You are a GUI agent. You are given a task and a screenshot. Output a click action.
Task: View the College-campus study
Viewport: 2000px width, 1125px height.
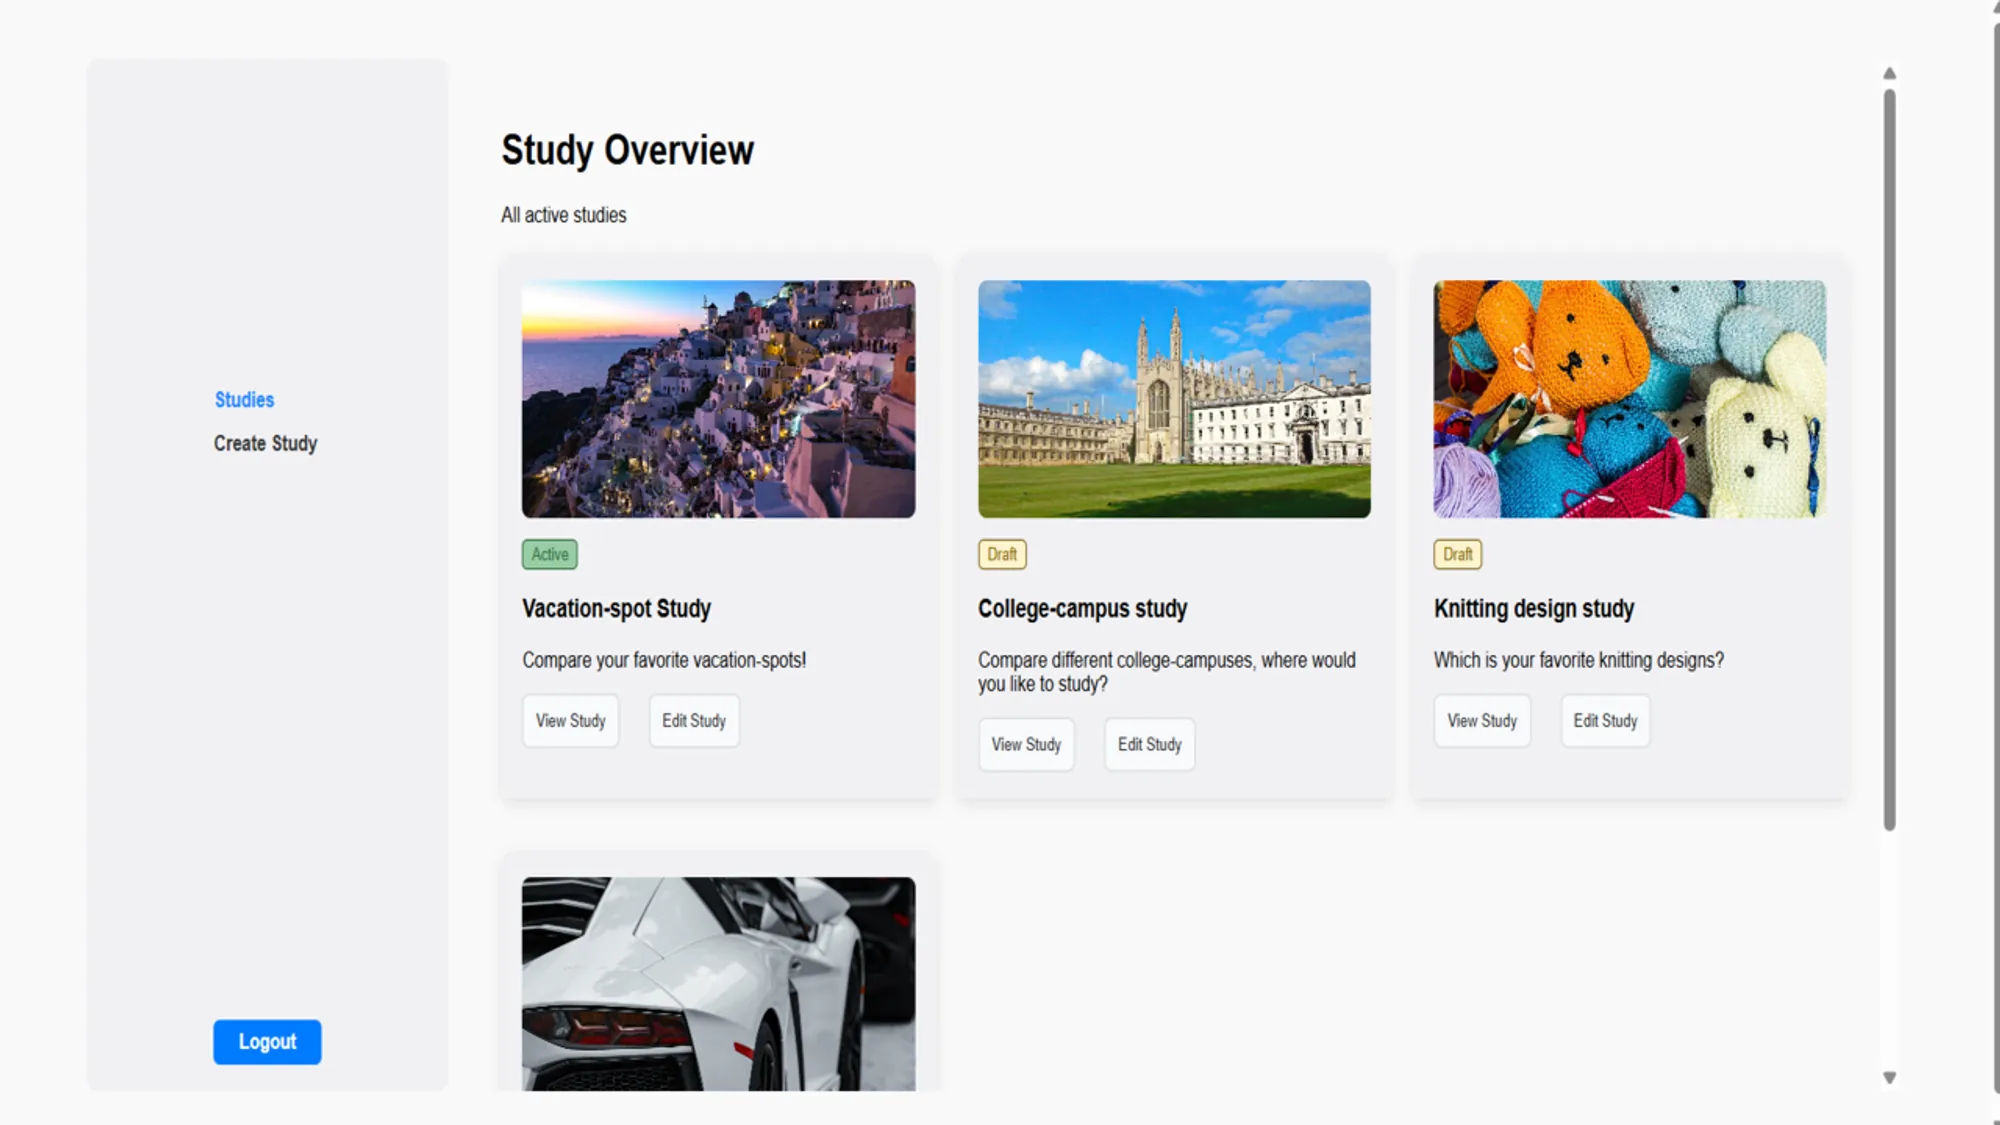pos(1026,745)
